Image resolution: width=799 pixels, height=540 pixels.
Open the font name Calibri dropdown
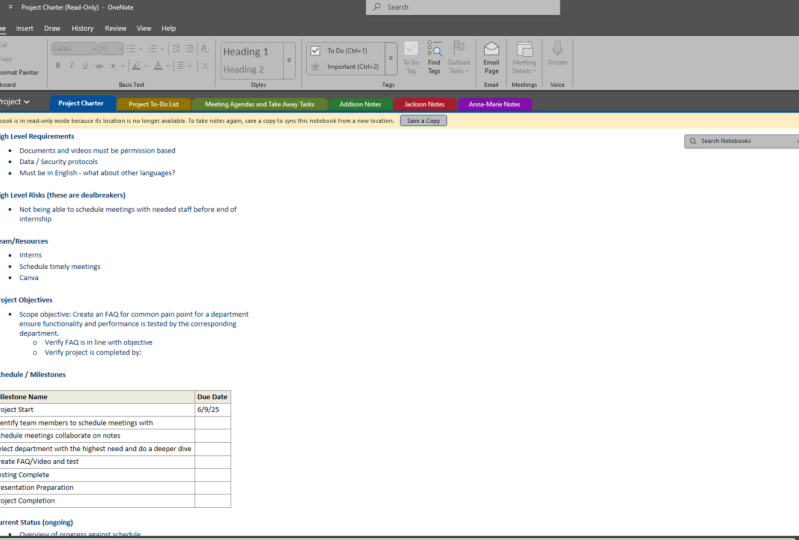pyautogui.click(x=94, y=49)
